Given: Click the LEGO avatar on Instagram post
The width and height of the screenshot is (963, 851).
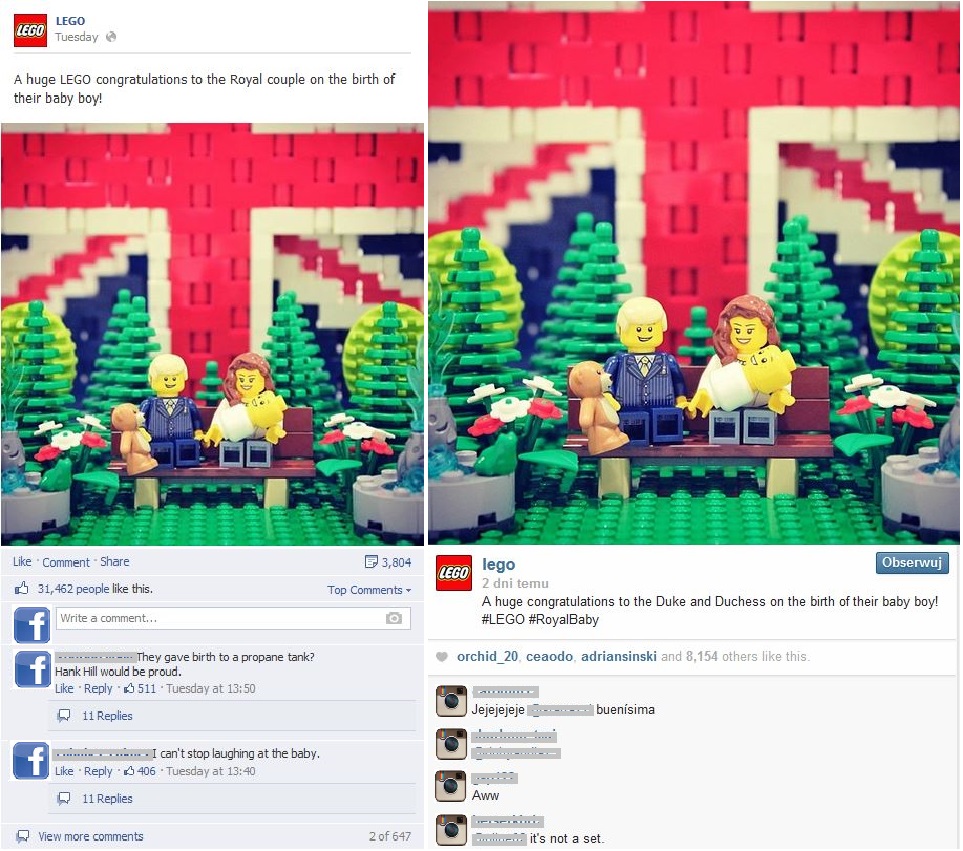Looking at the screenshot, I should [x=454, y=573].
